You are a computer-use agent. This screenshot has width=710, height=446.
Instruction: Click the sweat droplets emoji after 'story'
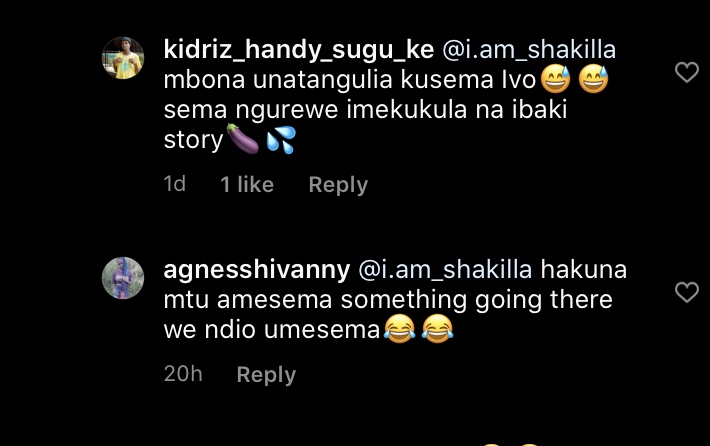(281, 139)
